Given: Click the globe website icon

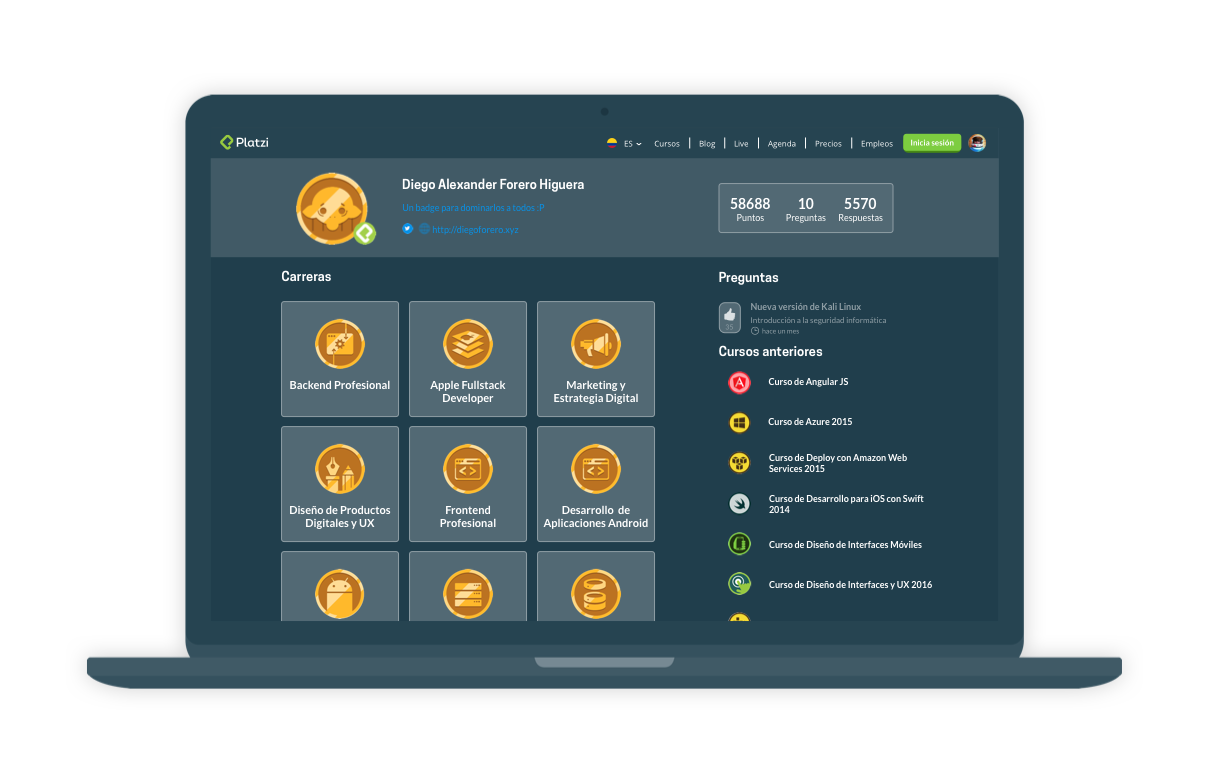Looking at the screenshot, I should coord(424,228).
